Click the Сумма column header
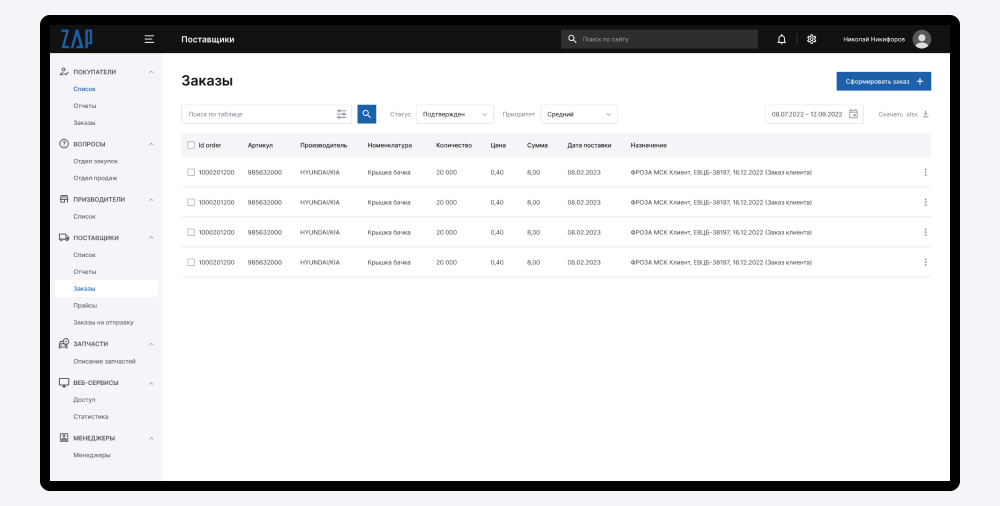 538,145
